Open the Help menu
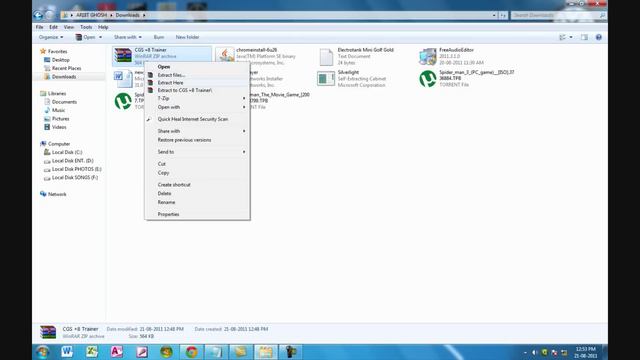The height and width of the screenshot is (360, 640). (x=103, y=27)
